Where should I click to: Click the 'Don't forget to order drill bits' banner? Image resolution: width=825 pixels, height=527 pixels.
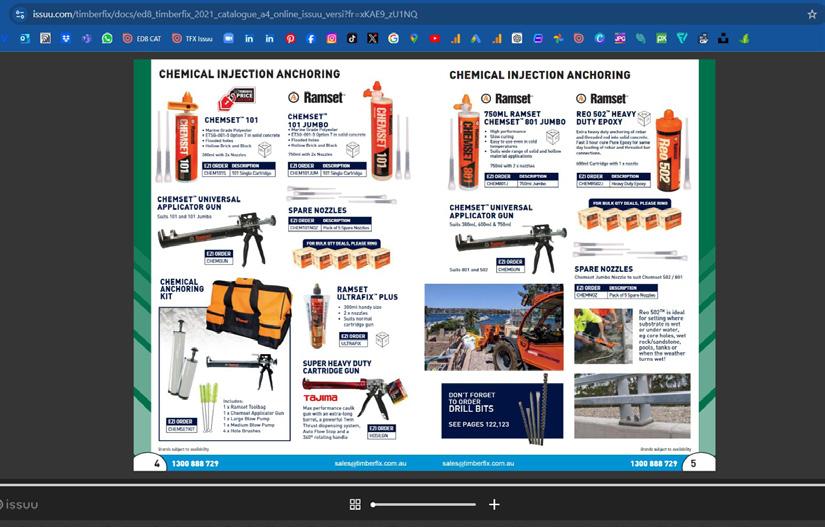pos(502,411)
